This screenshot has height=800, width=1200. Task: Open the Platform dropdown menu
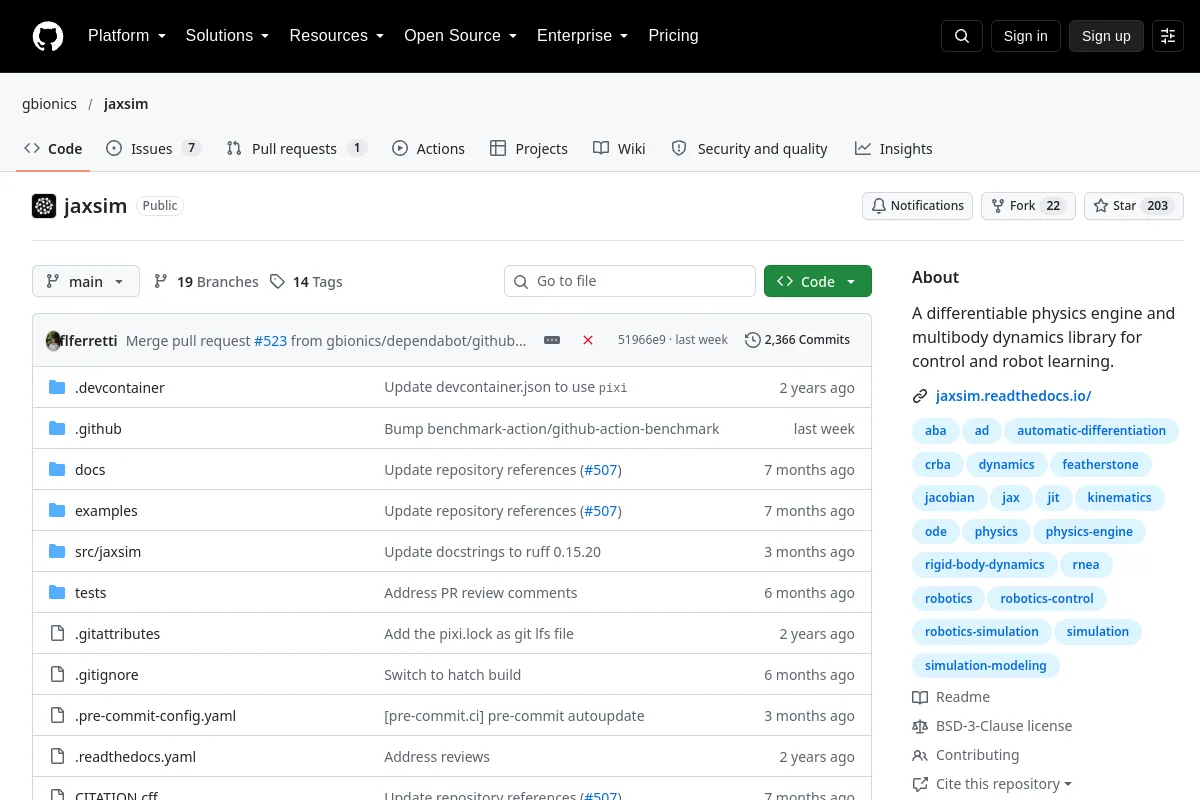(x=127, y=36)
